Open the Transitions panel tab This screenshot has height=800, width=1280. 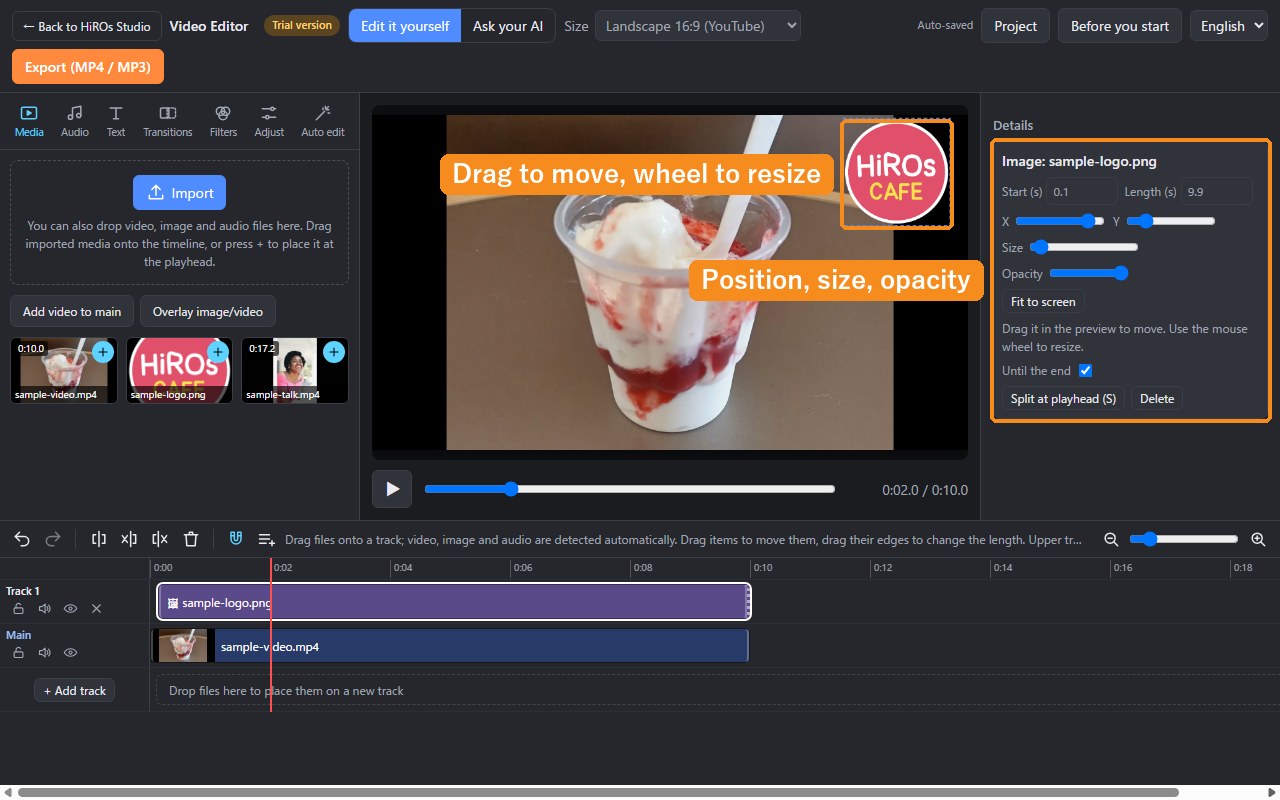coord(168,121)
